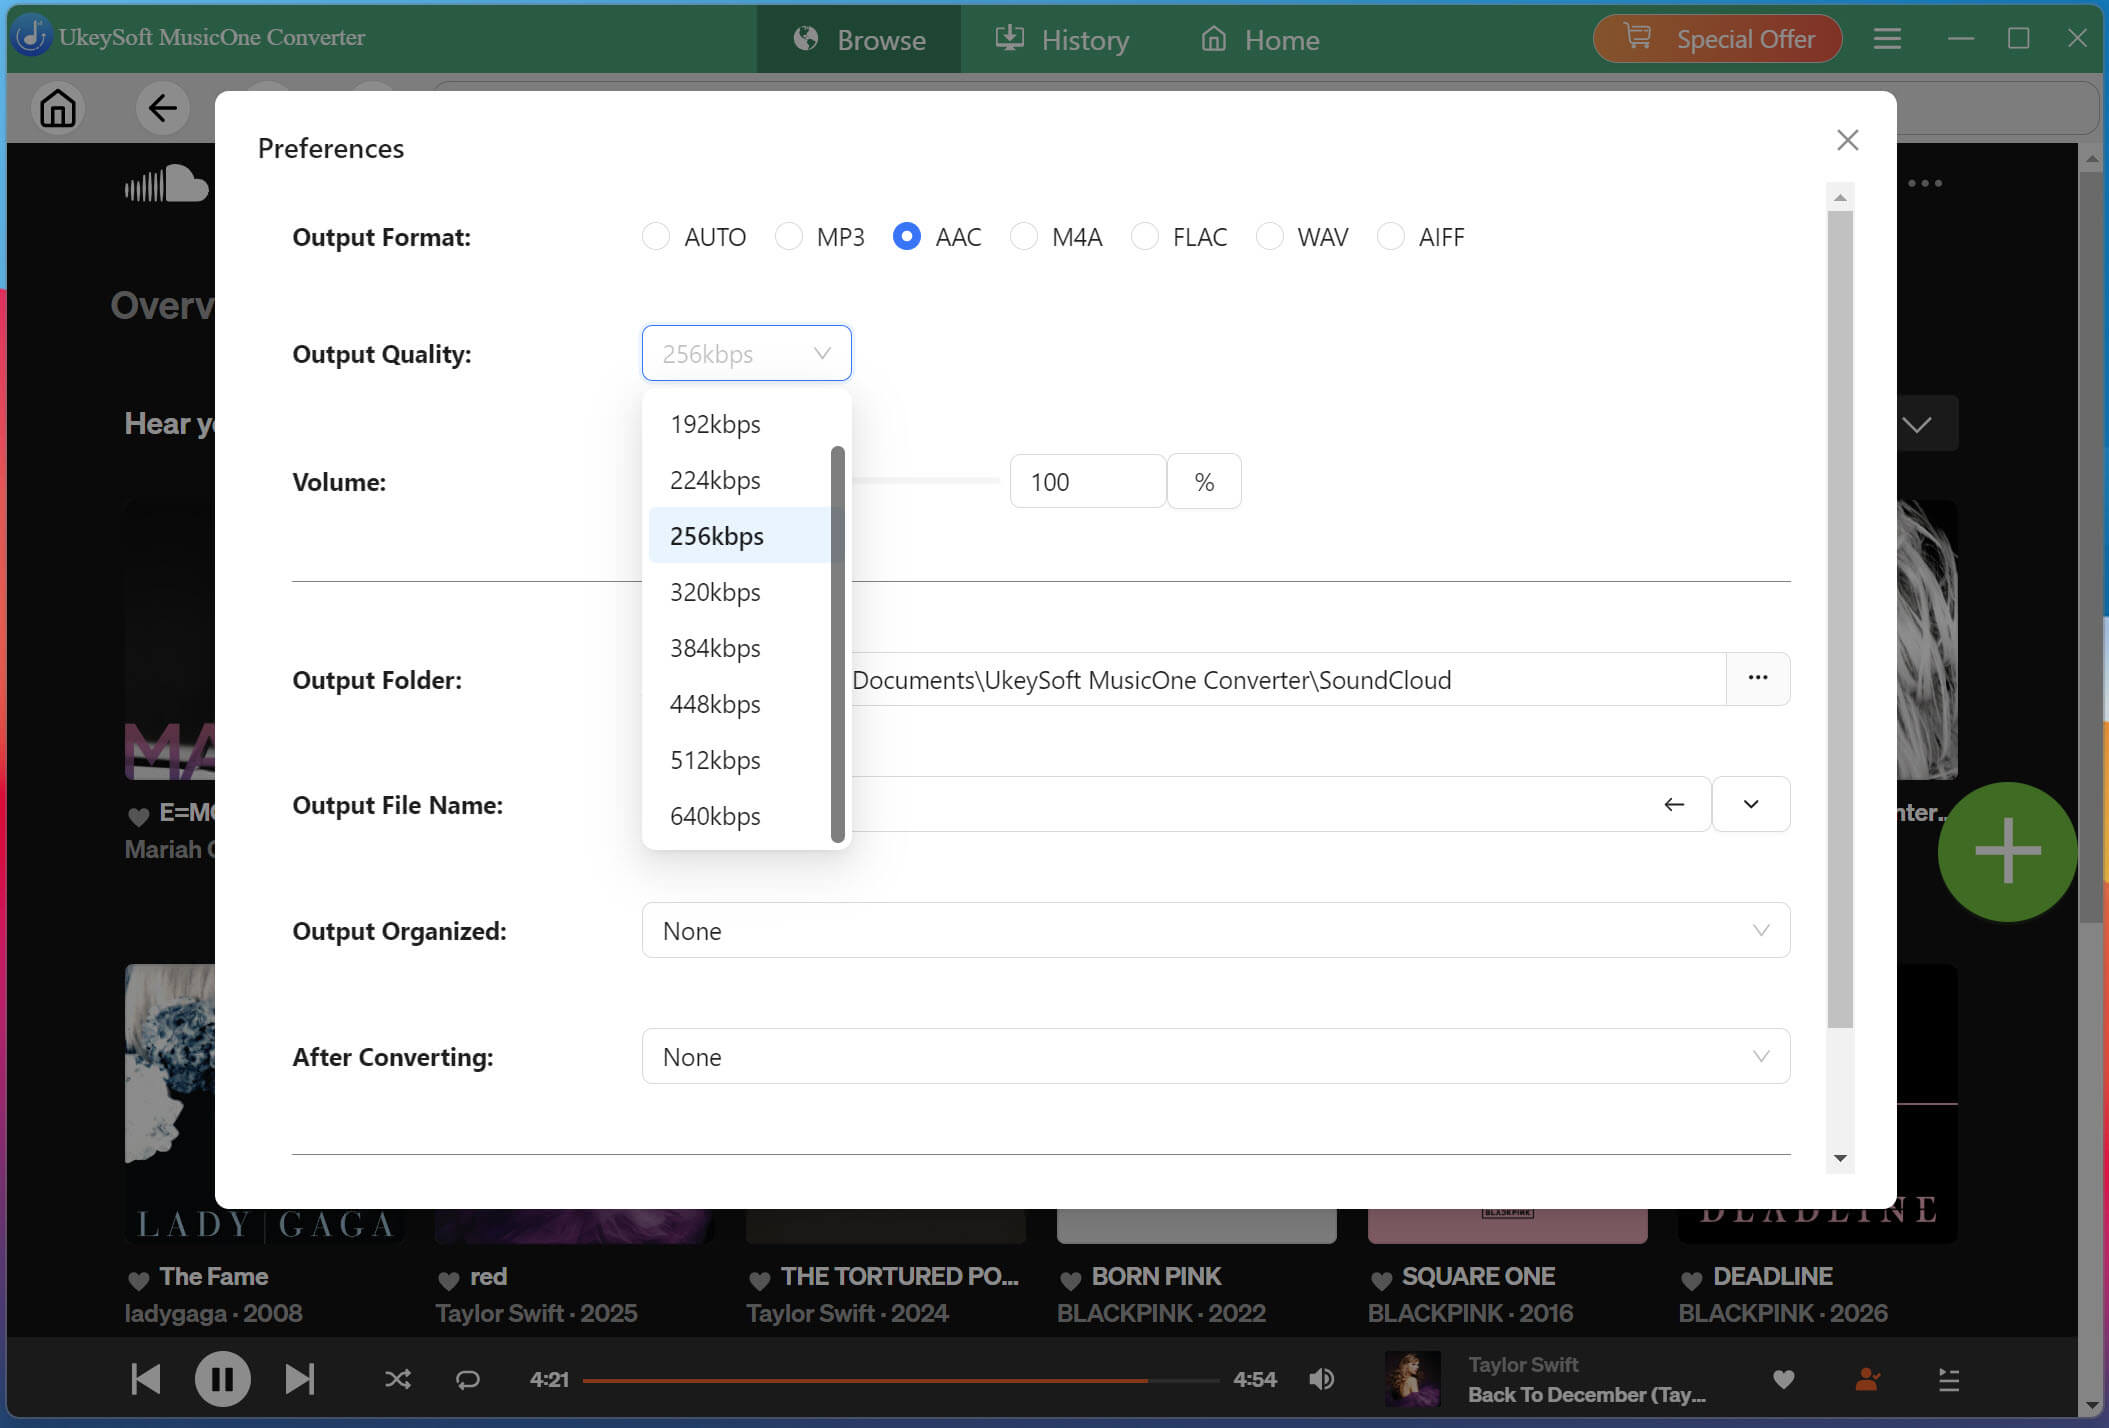This screenshot has height=1428, width=2109.
Task: Browse for output folder with ellipsis button
Action: (x=1757, y=679)
